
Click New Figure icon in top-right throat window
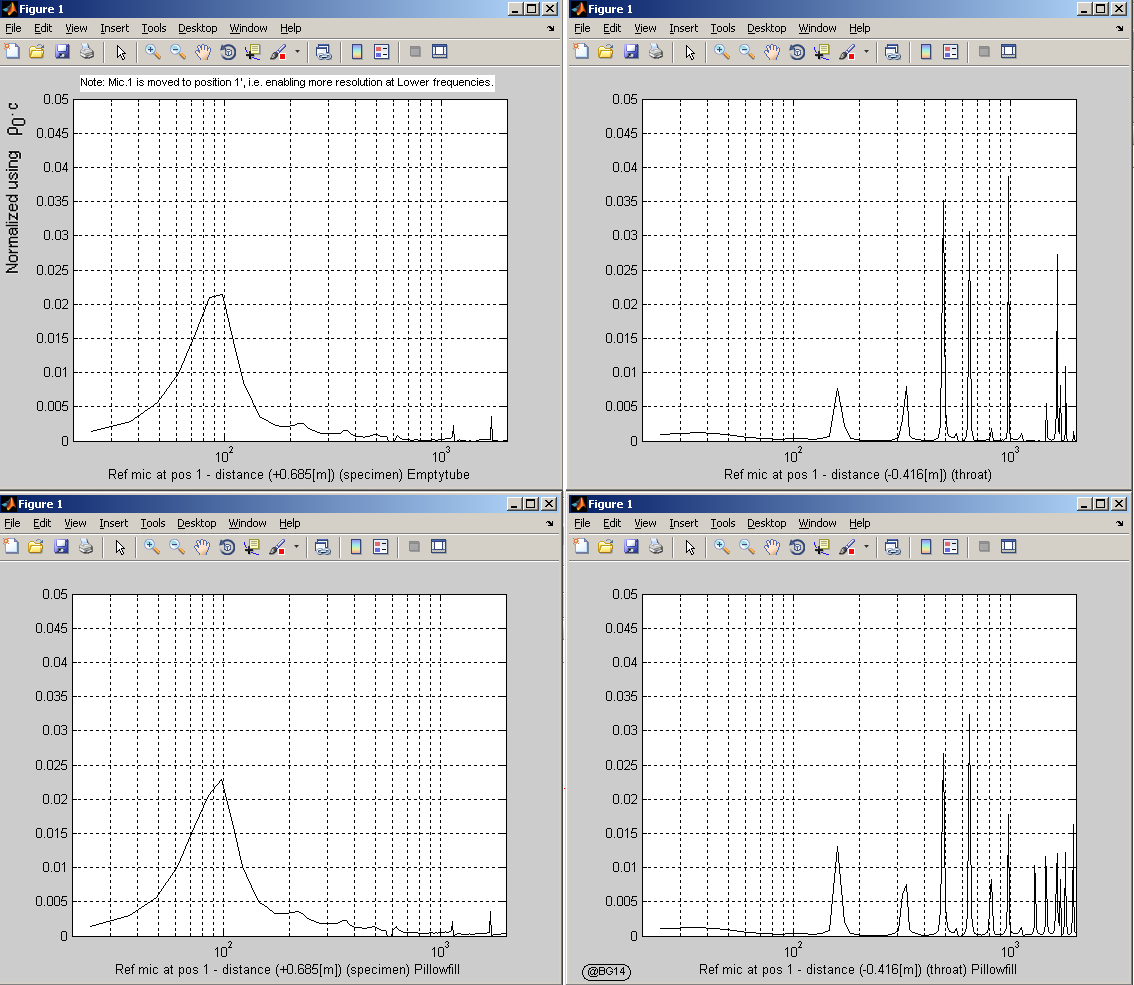tap(581, 51)
